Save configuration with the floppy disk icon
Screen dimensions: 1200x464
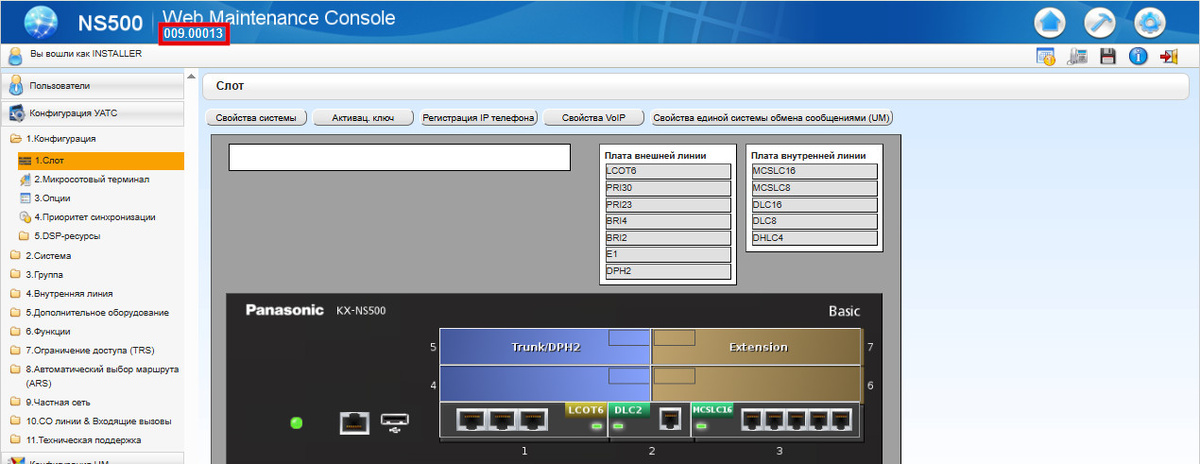(1108, 57)
